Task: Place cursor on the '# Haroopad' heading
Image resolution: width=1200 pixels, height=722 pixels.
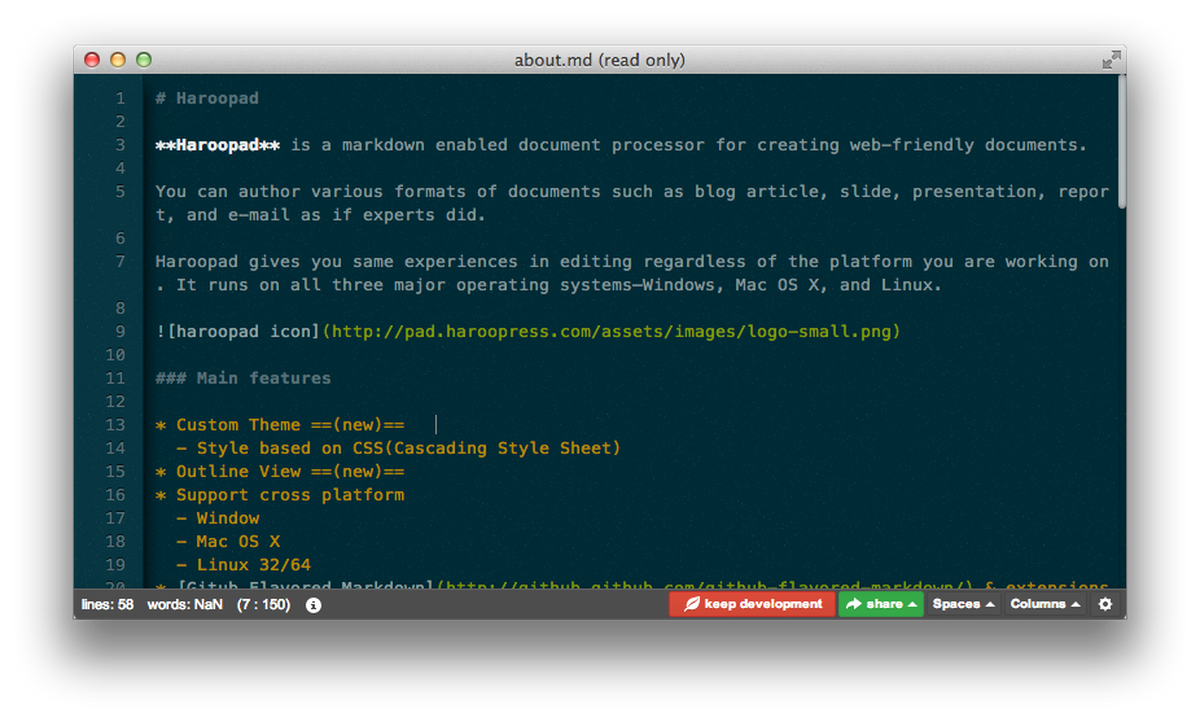Action: coord(207,98)
